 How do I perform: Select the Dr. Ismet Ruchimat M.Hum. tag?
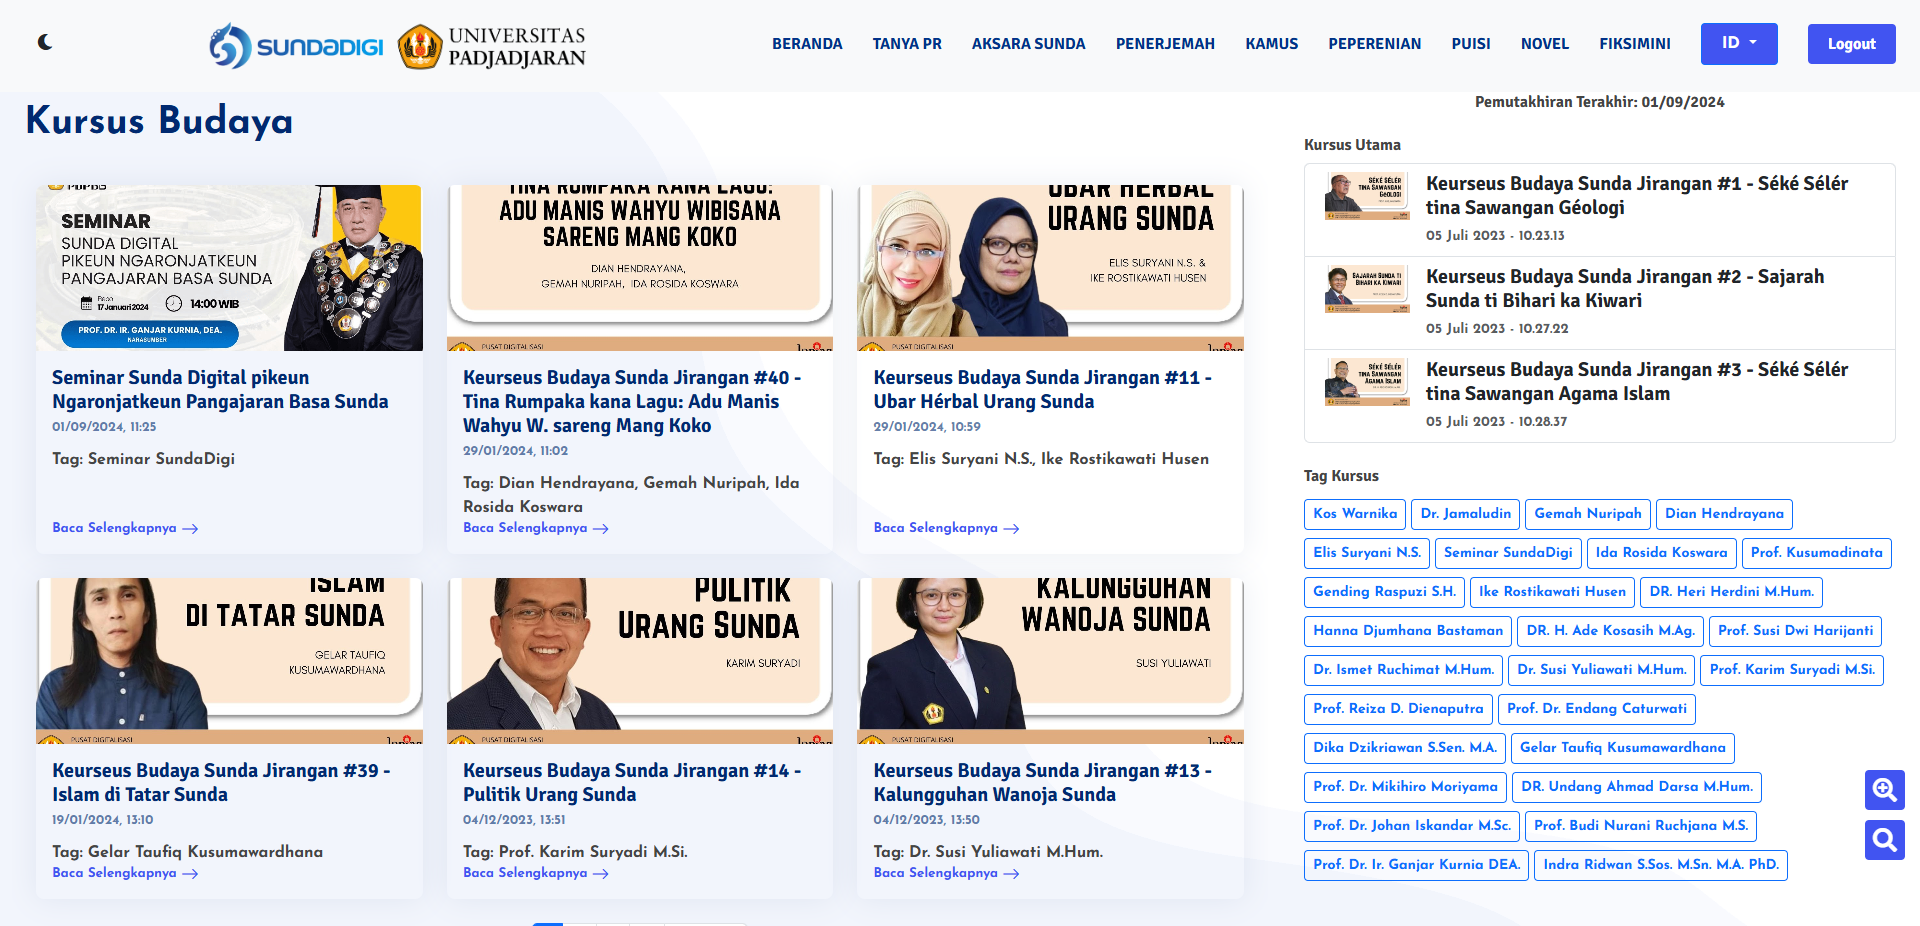coord(1404,670)
